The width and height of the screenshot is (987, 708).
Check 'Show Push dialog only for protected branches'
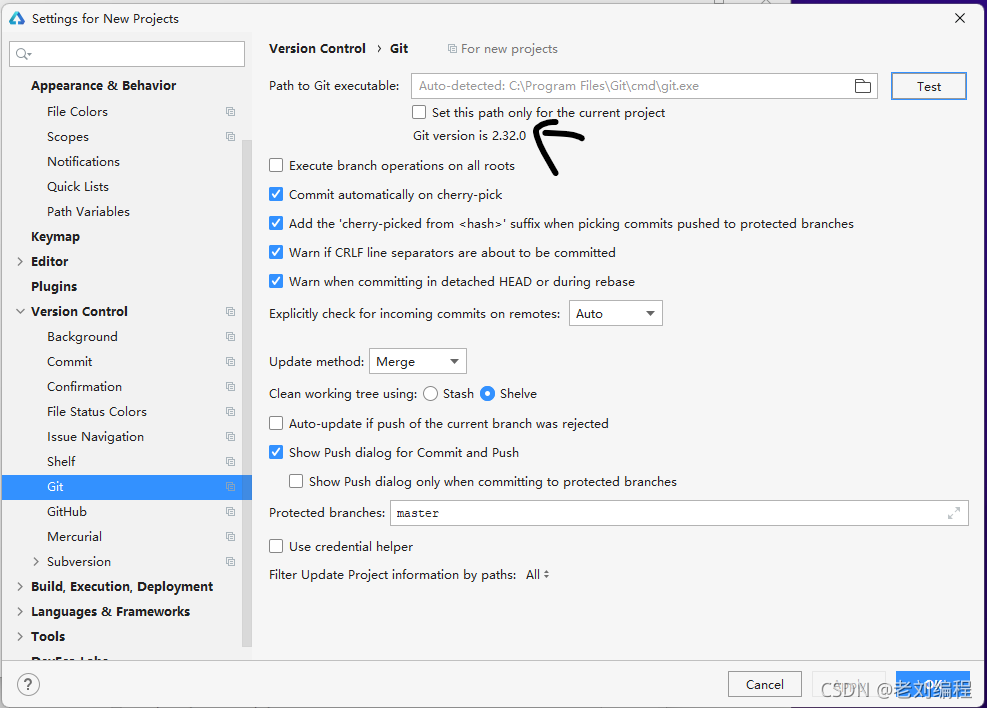(296, 481)
